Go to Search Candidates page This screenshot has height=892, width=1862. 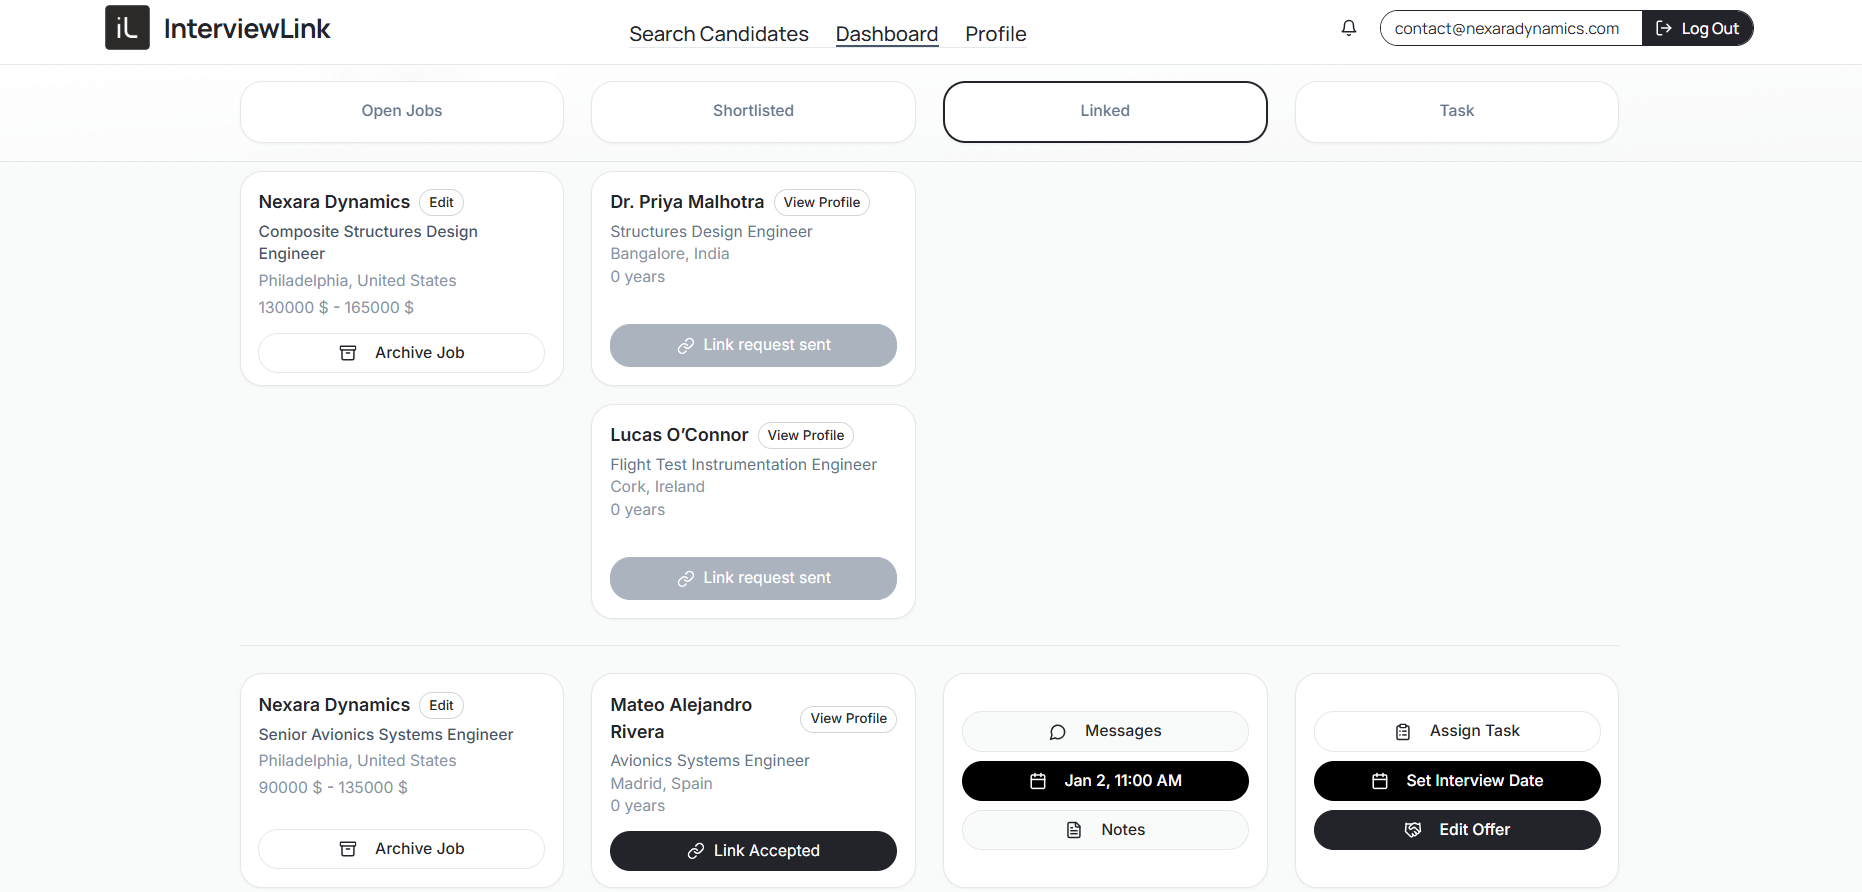(718, 34)
